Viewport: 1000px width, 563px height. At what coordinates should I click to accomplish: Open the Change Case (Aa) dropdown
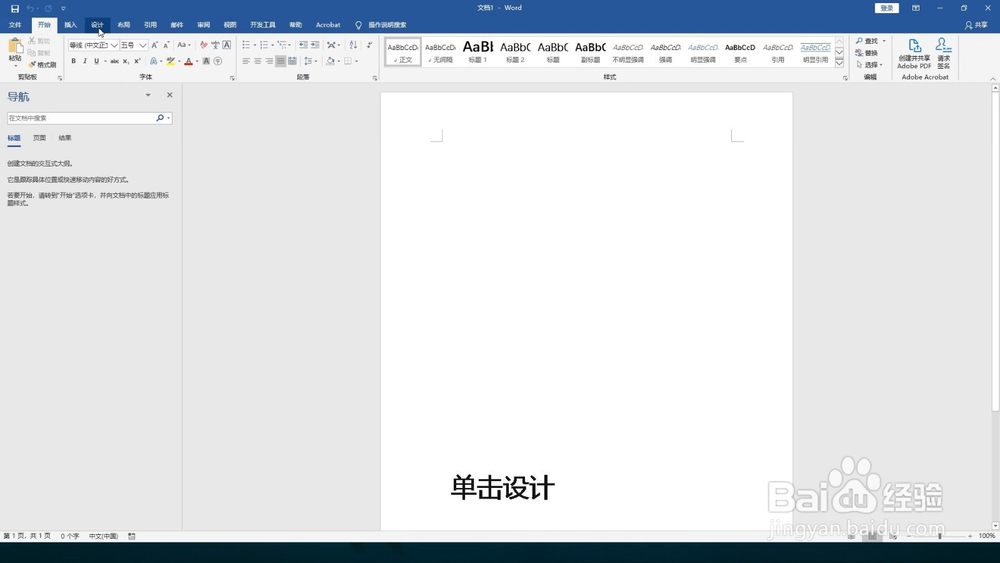coord(184,45)
